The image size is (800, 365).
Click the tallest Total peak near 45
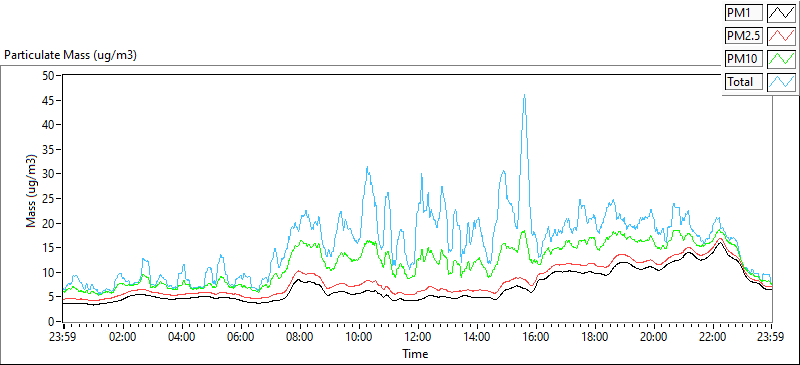tap(524, 95)
